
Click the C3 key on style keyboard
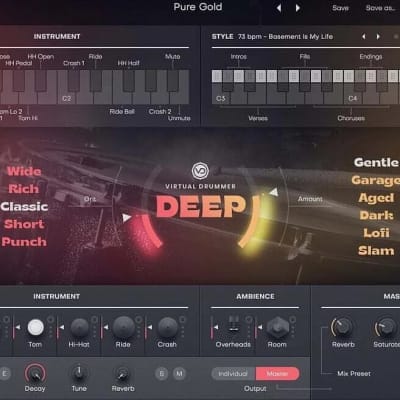pos(221,93)
